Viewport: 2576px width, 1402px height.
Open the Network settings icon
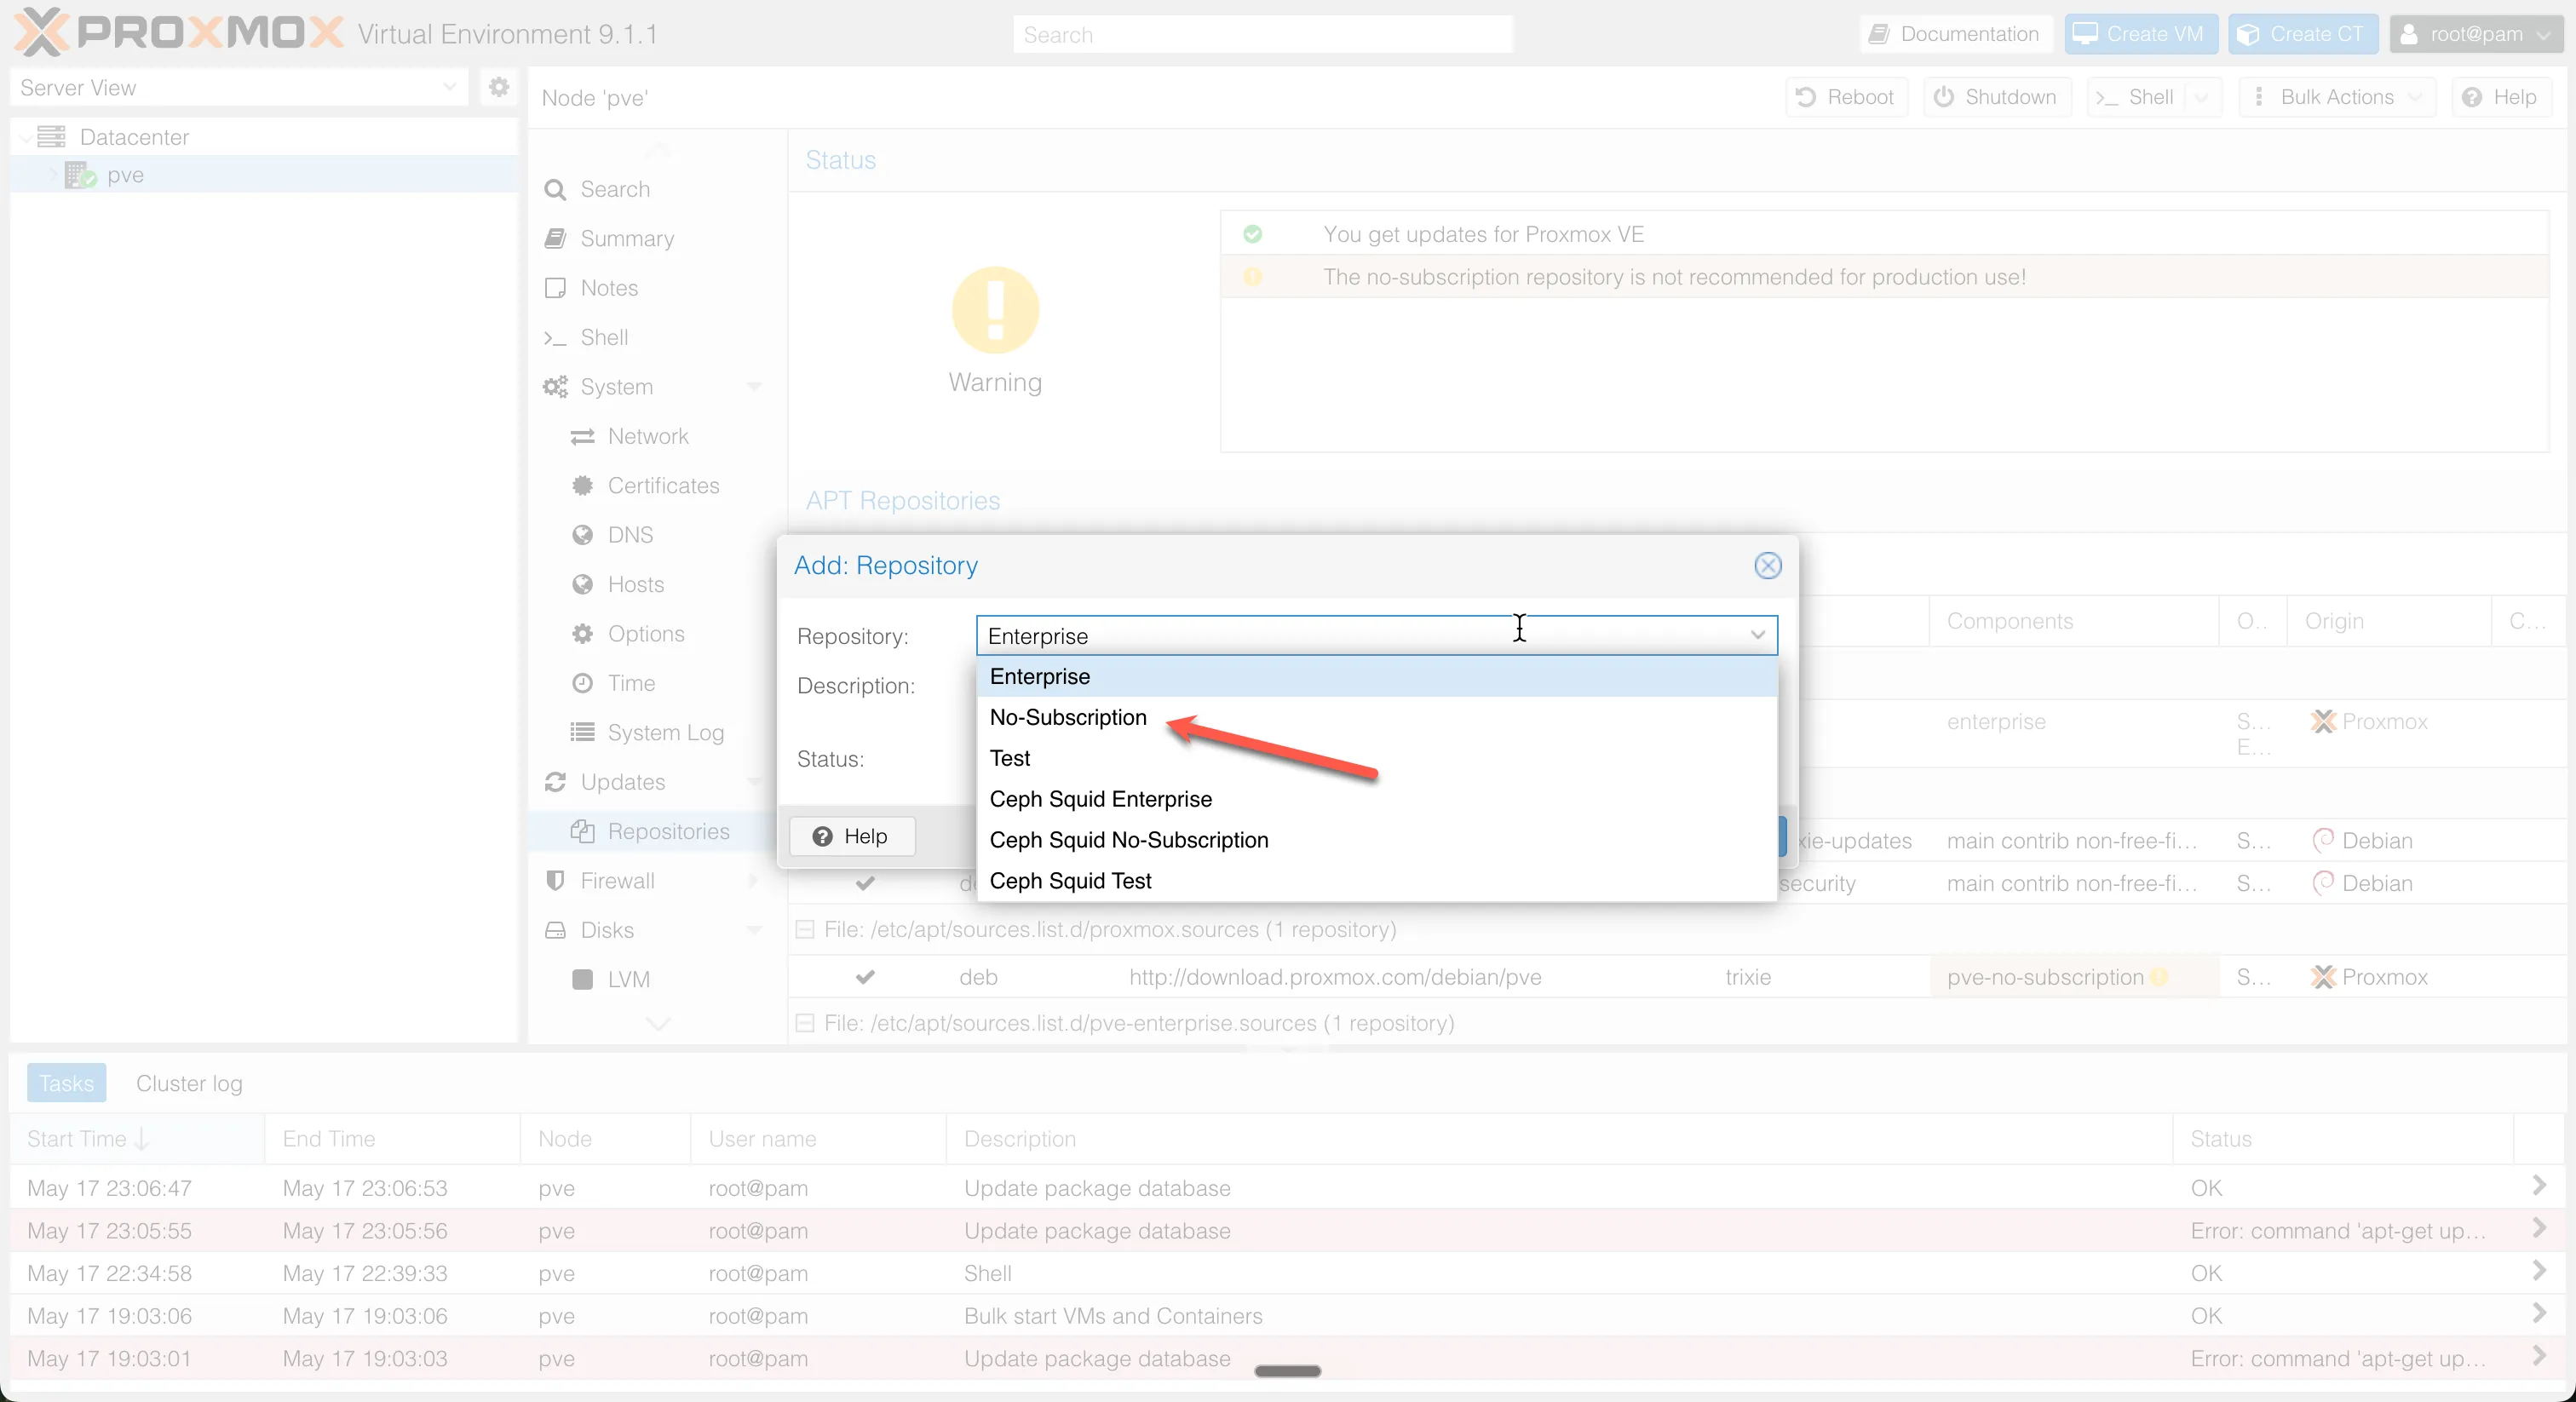tap(582, 436)
